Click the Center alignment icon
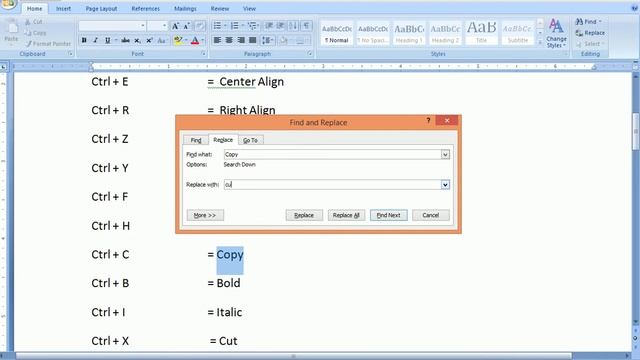Viewport: 640px width, 360px height. pos(229,40)
